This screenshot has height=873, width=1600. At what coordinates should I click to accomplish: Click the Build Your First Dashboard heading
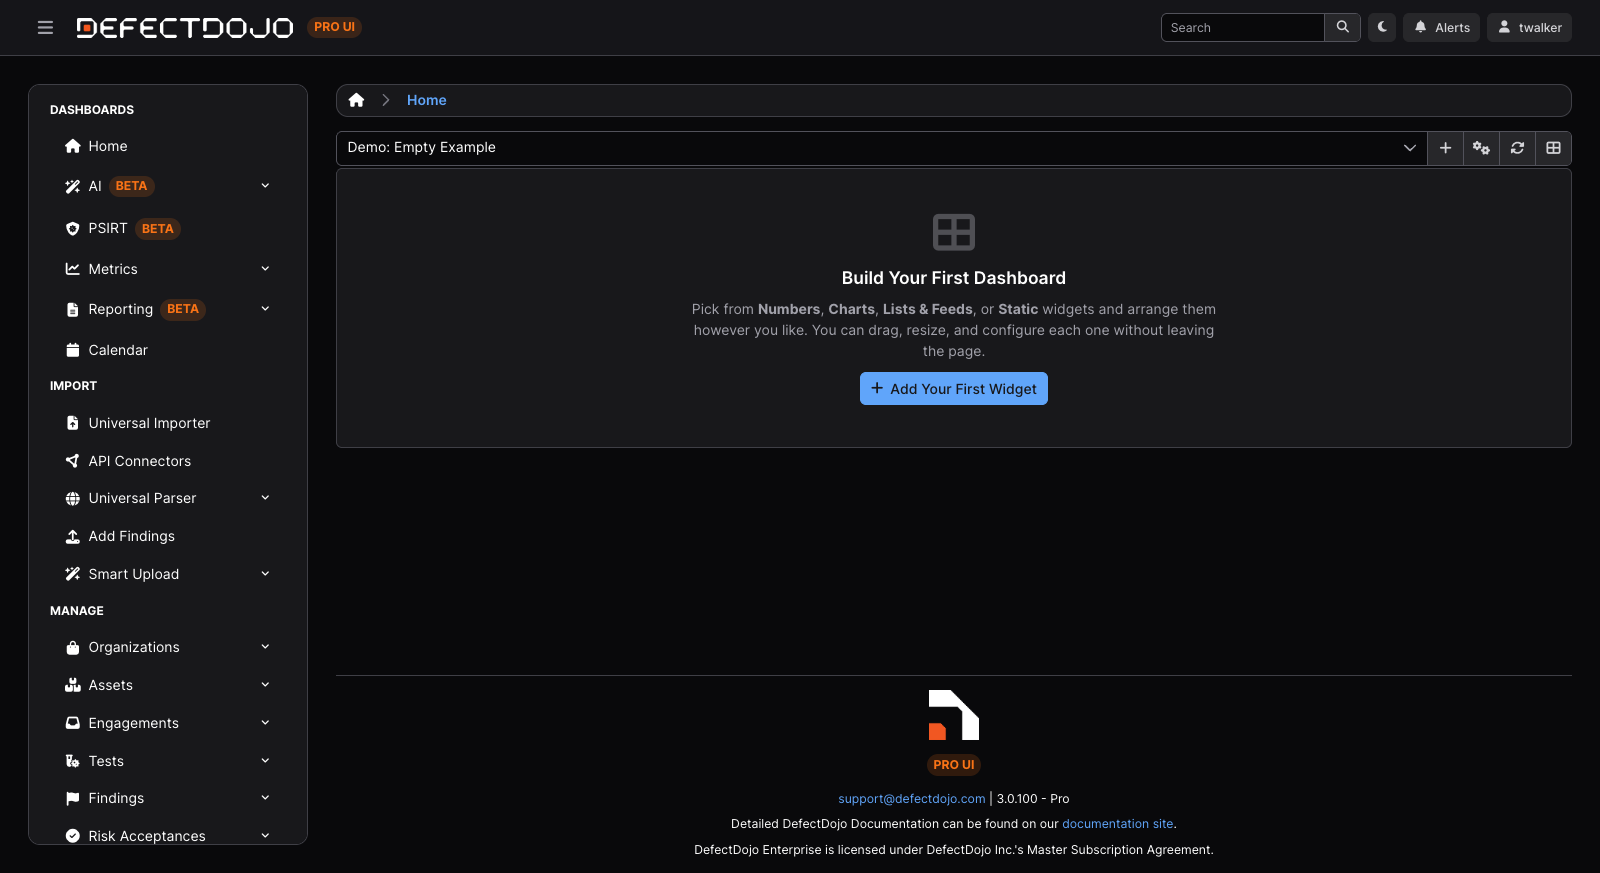(954, 278)
